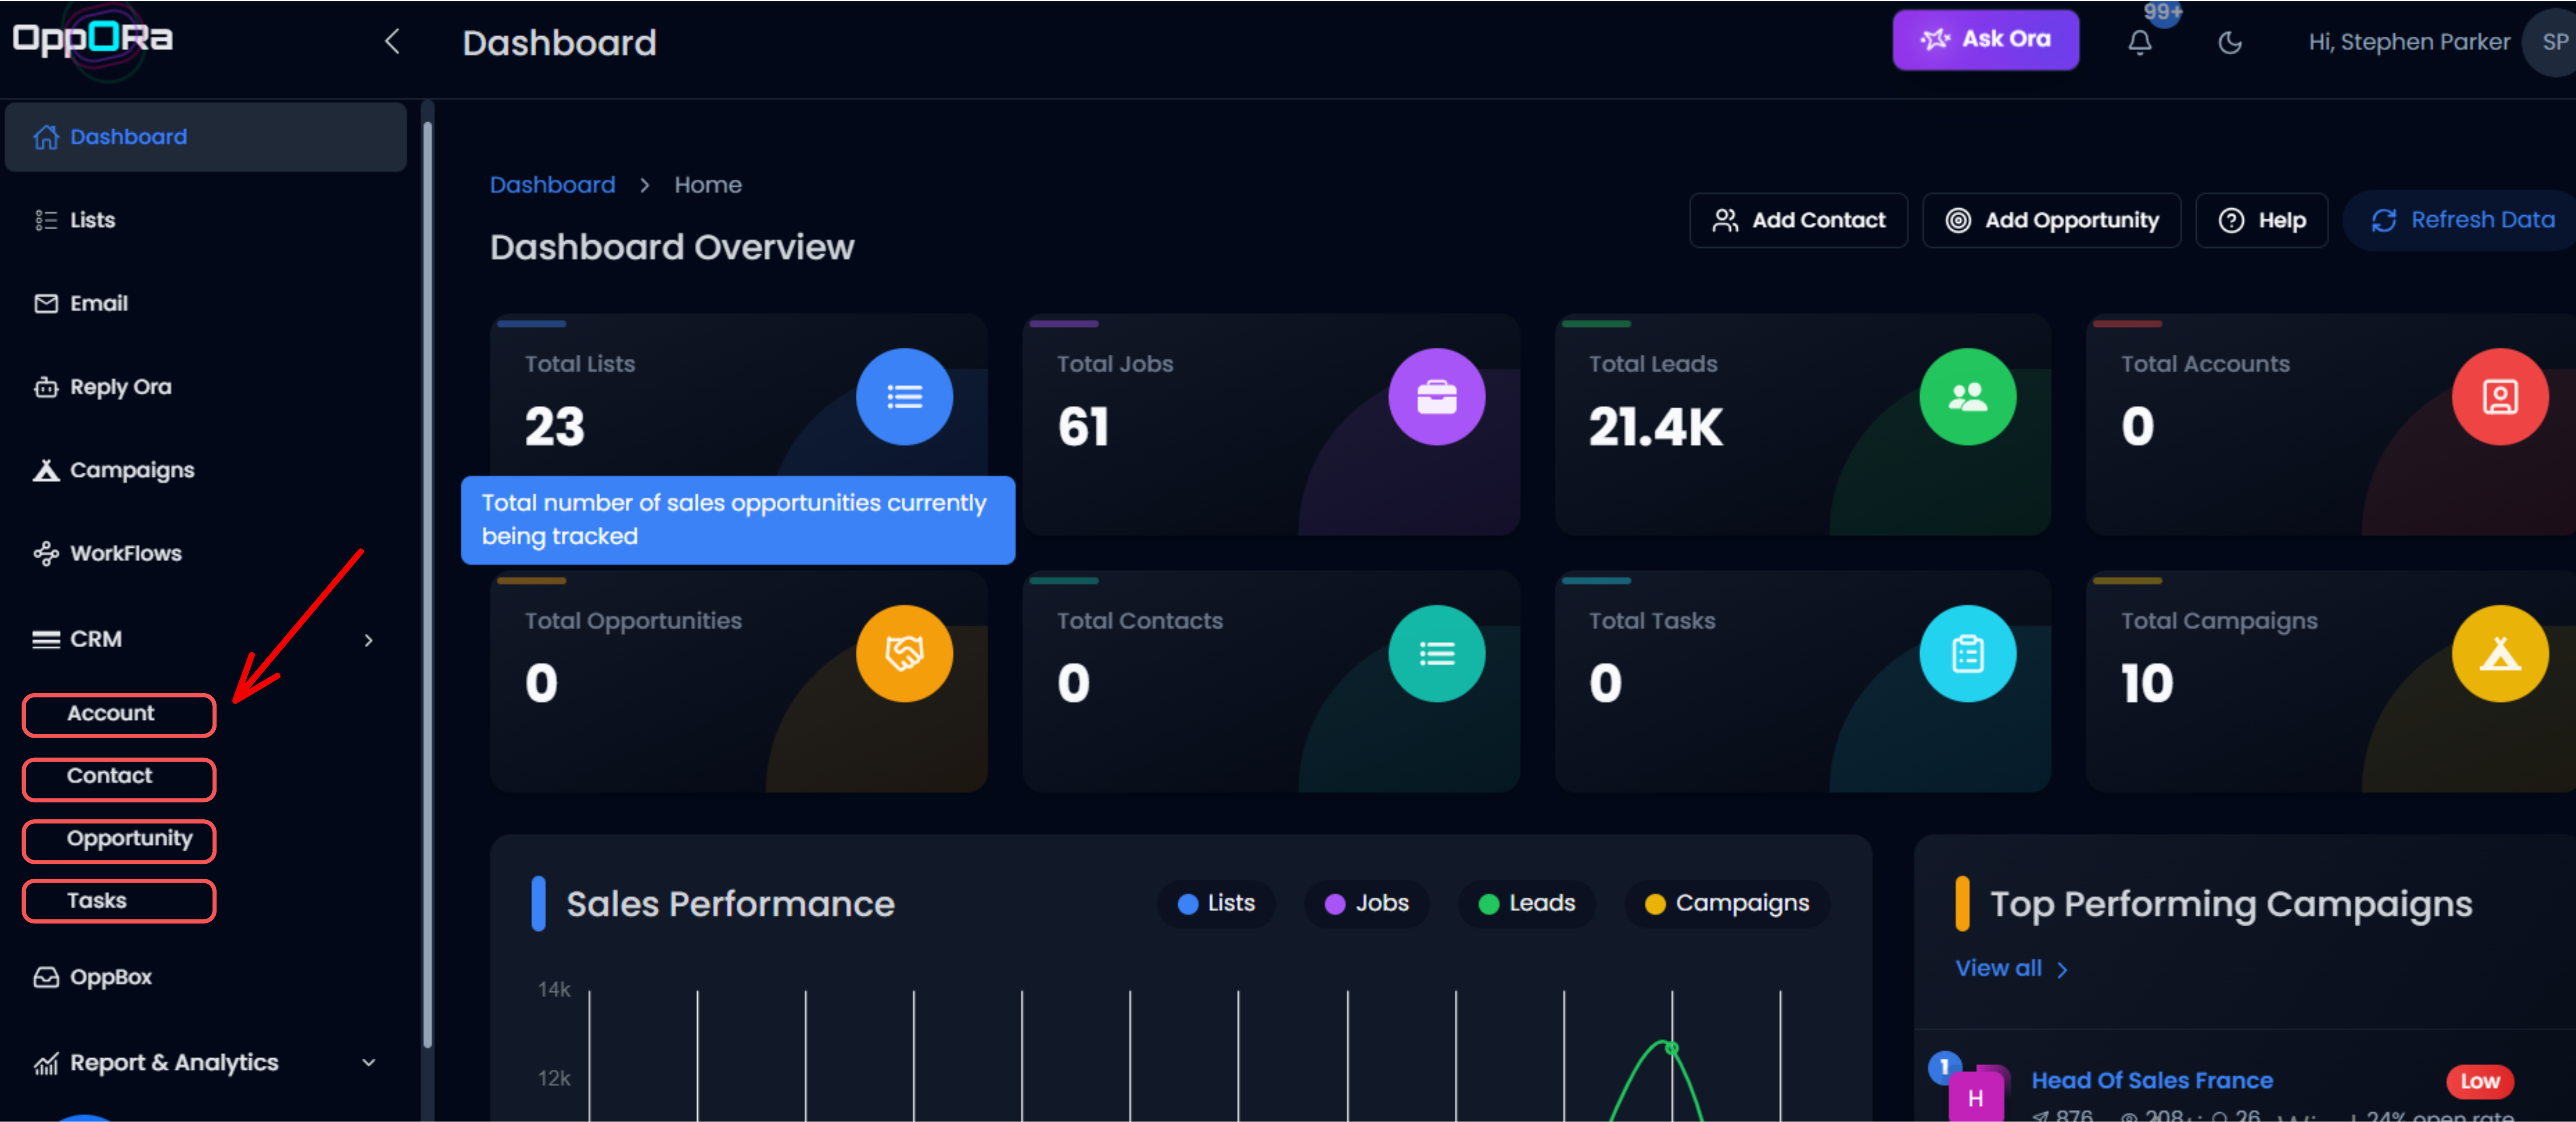Open the SP user avatar menu
The image size is (2576, 1122).
2552,42
